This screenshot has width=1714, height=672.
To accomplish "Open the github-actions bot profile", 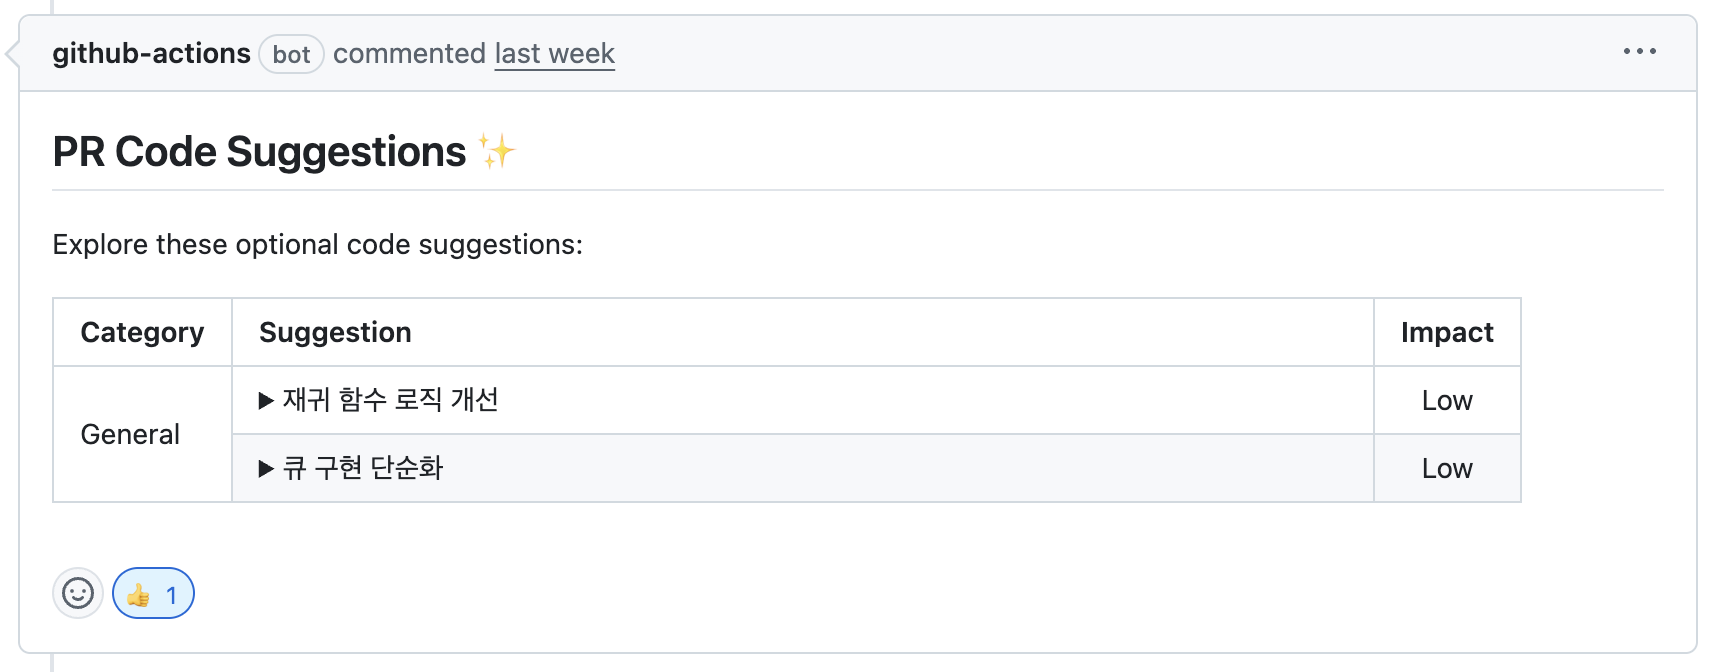I will [151, 53].
